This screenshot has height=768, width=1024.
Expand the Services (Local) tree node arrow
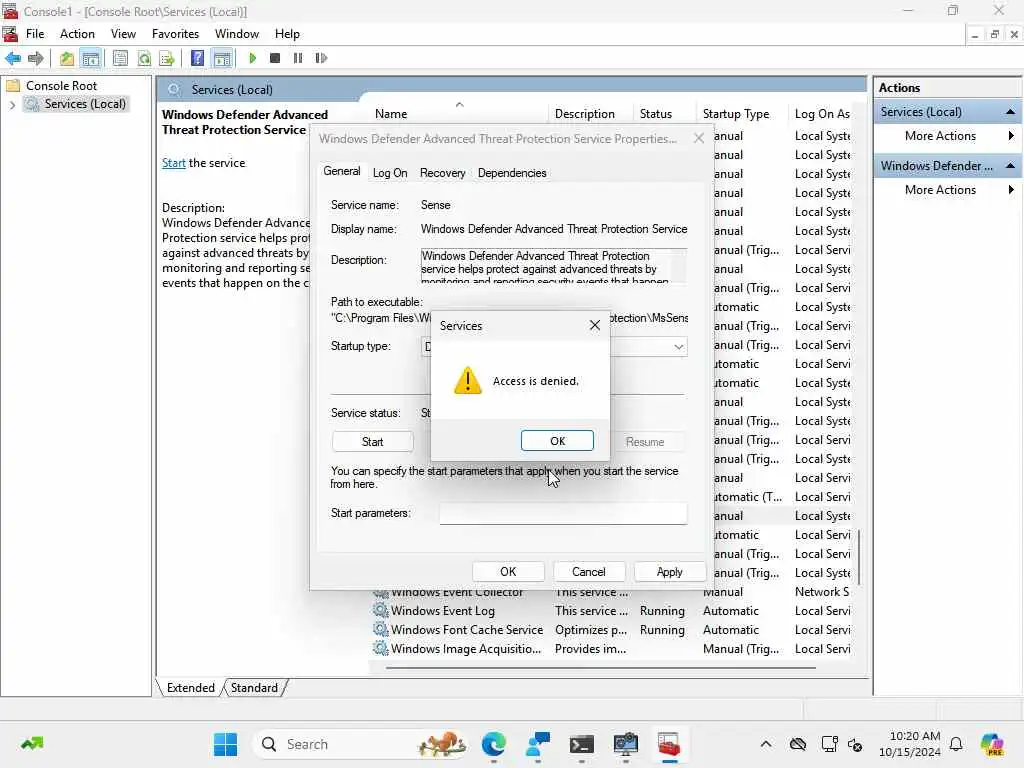click(12, 104)
